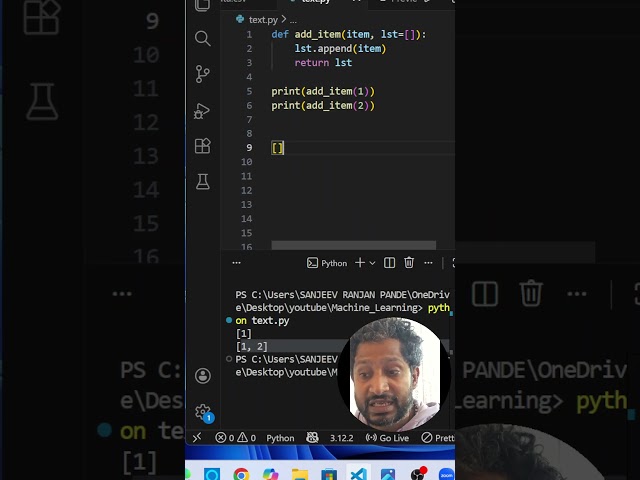Open the Search view in activity bar
Screen dimensions: 640x480
tap(202, 38)
